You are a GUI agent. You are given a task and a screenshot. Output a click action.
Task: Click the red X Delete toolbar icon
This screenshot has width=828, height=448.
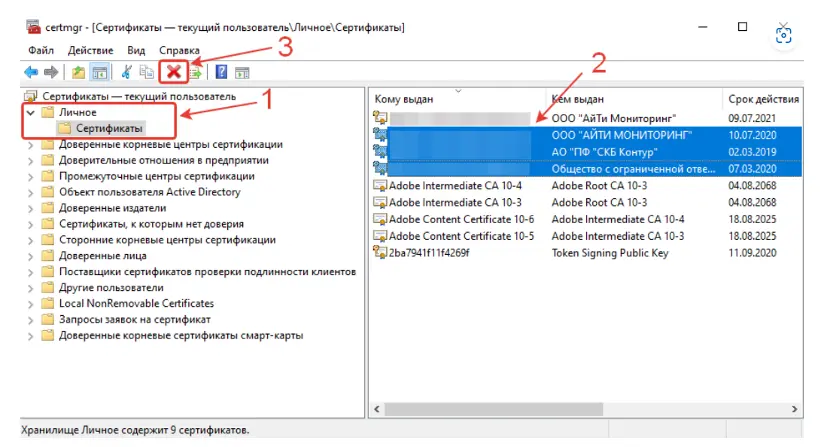174,72
